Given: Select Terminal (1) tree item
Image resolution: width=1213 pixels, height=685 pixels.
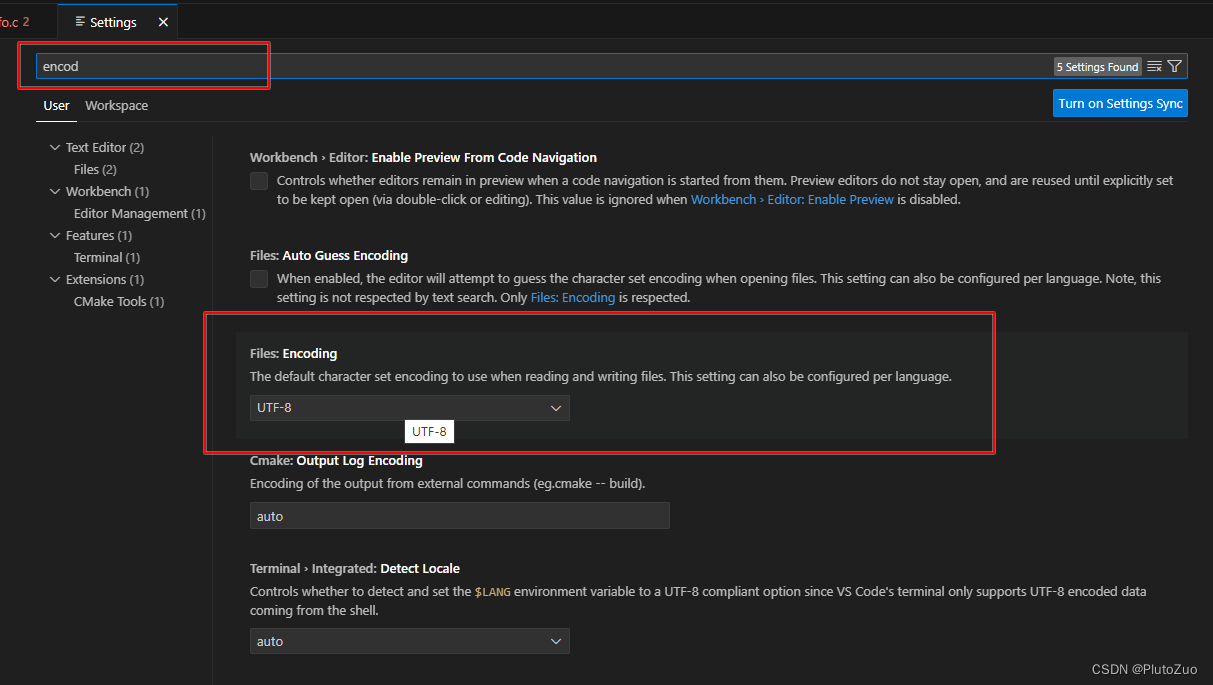Looking at the screenshot, I should coord(107,257).
